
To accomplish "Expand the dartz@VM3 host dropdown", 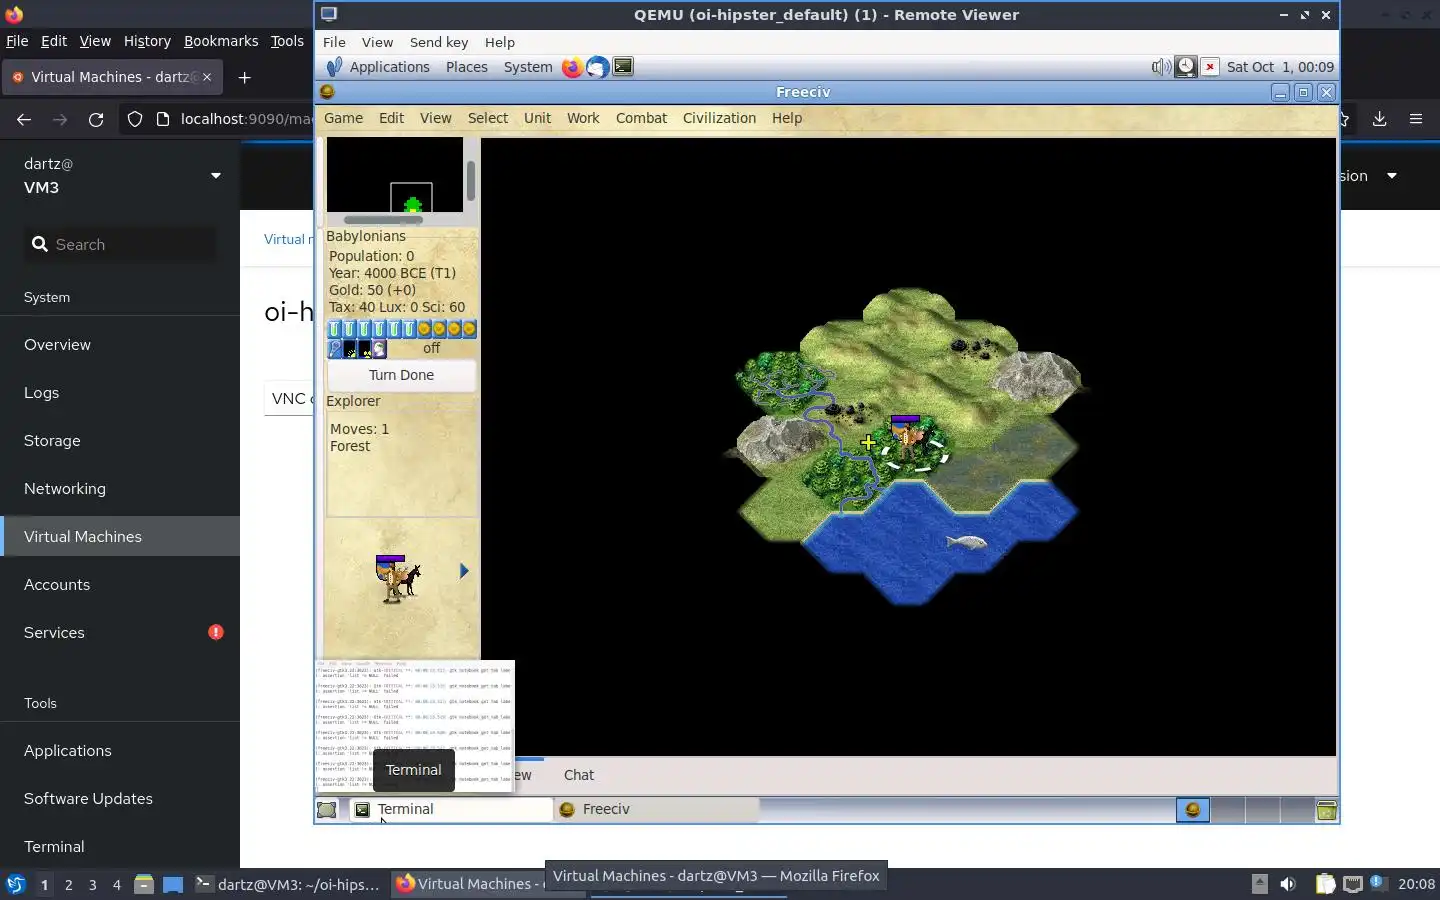I will click(x=215, y=176).
